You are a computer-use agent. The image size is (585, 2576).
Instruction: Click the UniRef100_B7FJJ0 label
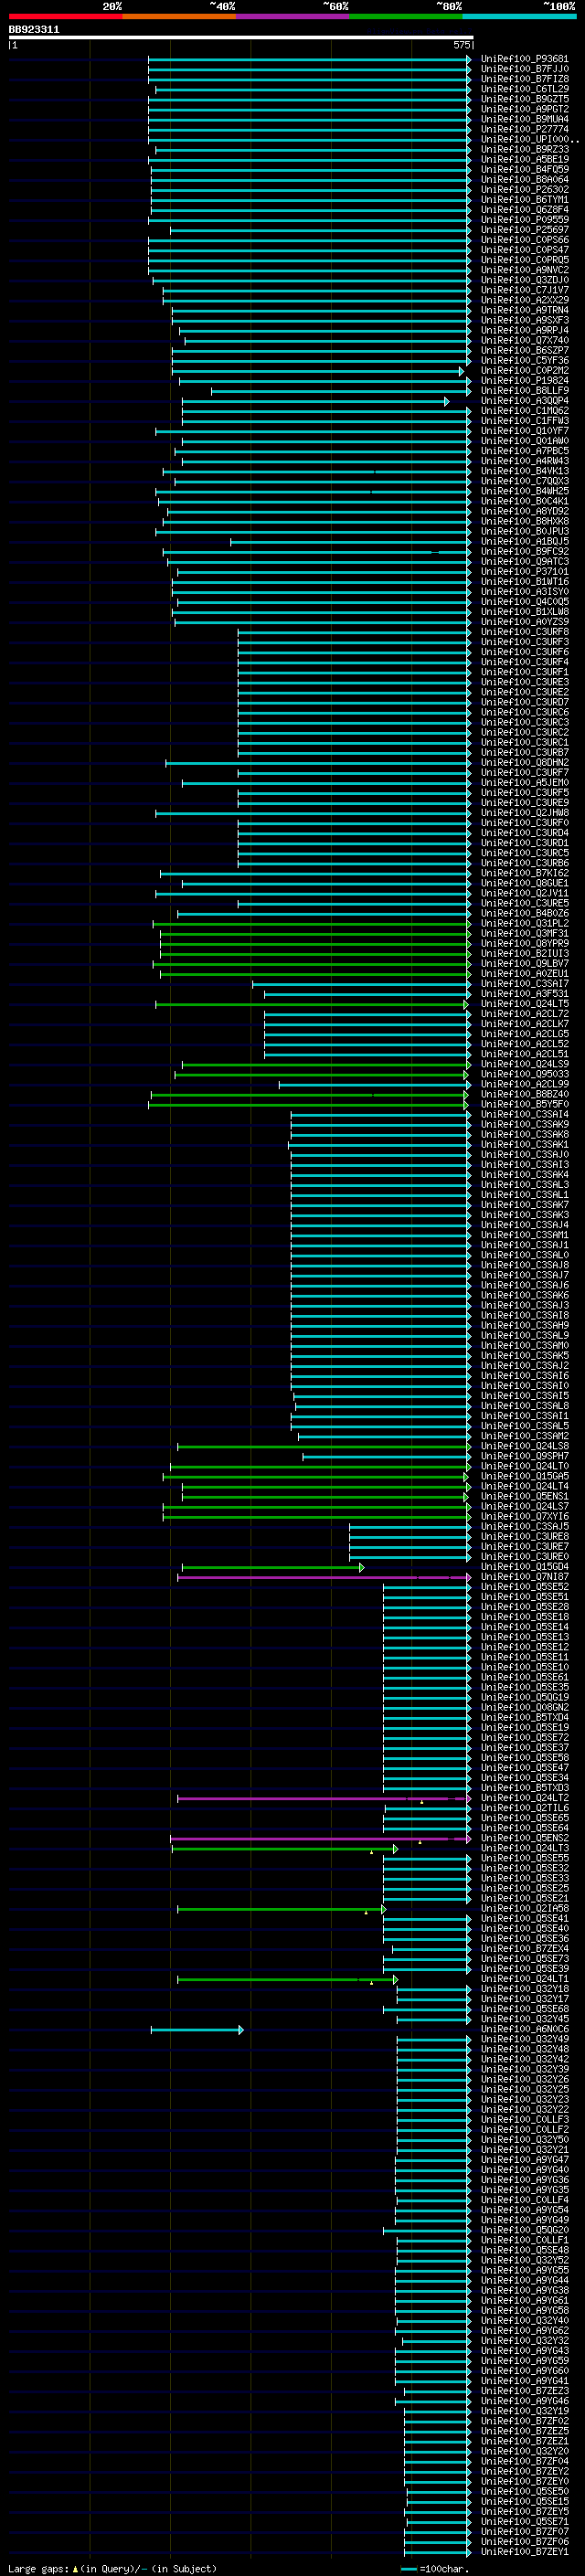(x=525, y=69)
